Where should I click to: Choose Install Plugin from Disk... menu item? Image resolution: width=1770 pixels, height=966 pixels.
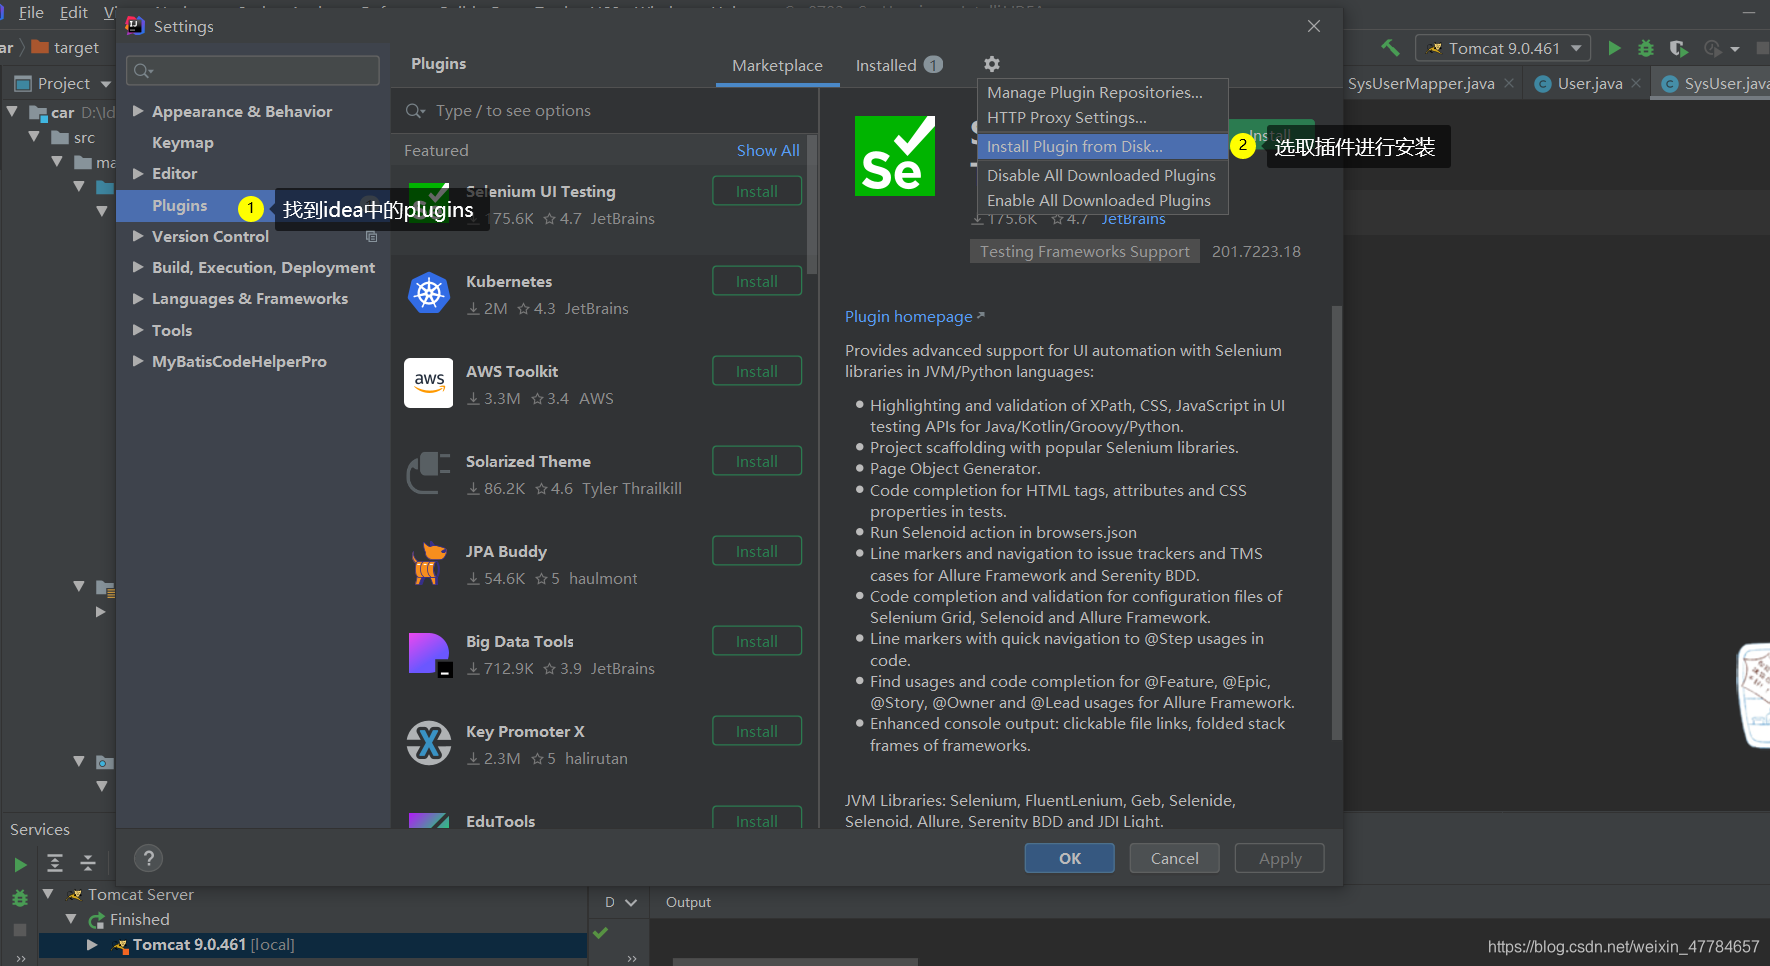click(x=1102, y=146)
